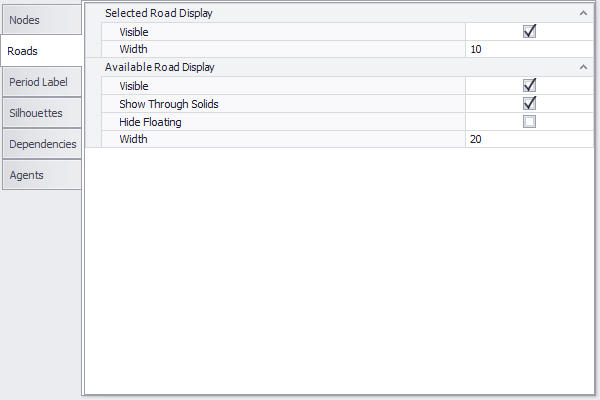Open the Dependencies tab
600x400 pixels.
(x=42, y=144)
